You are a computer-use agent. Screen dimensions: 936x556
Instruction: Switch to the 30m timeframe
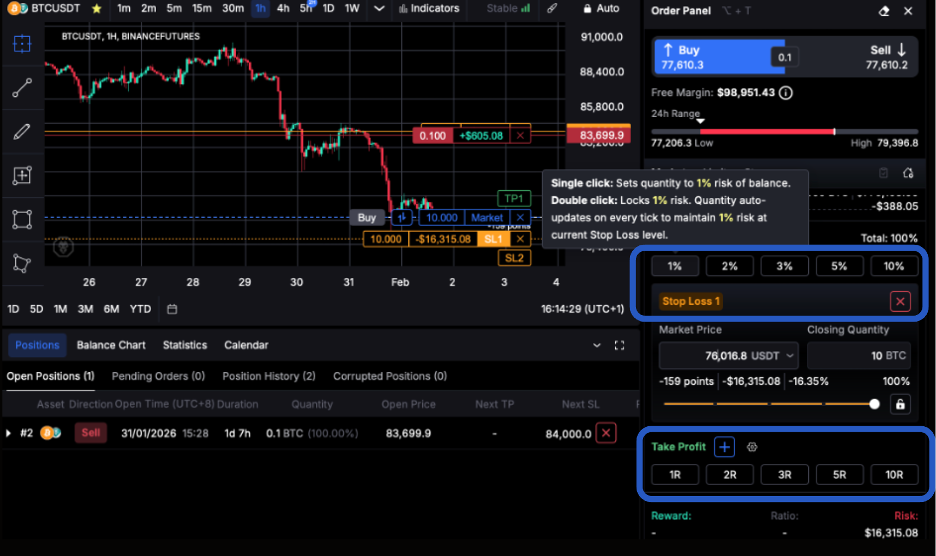(233, 8)
